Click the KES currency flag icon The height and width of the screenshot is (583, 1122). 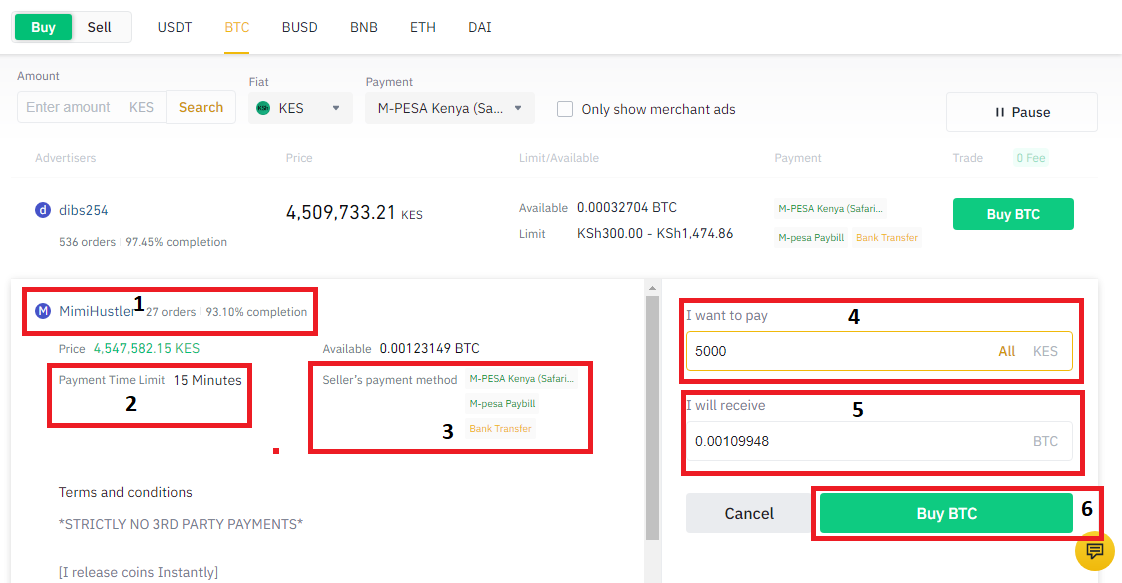click(x=263, y=108)
